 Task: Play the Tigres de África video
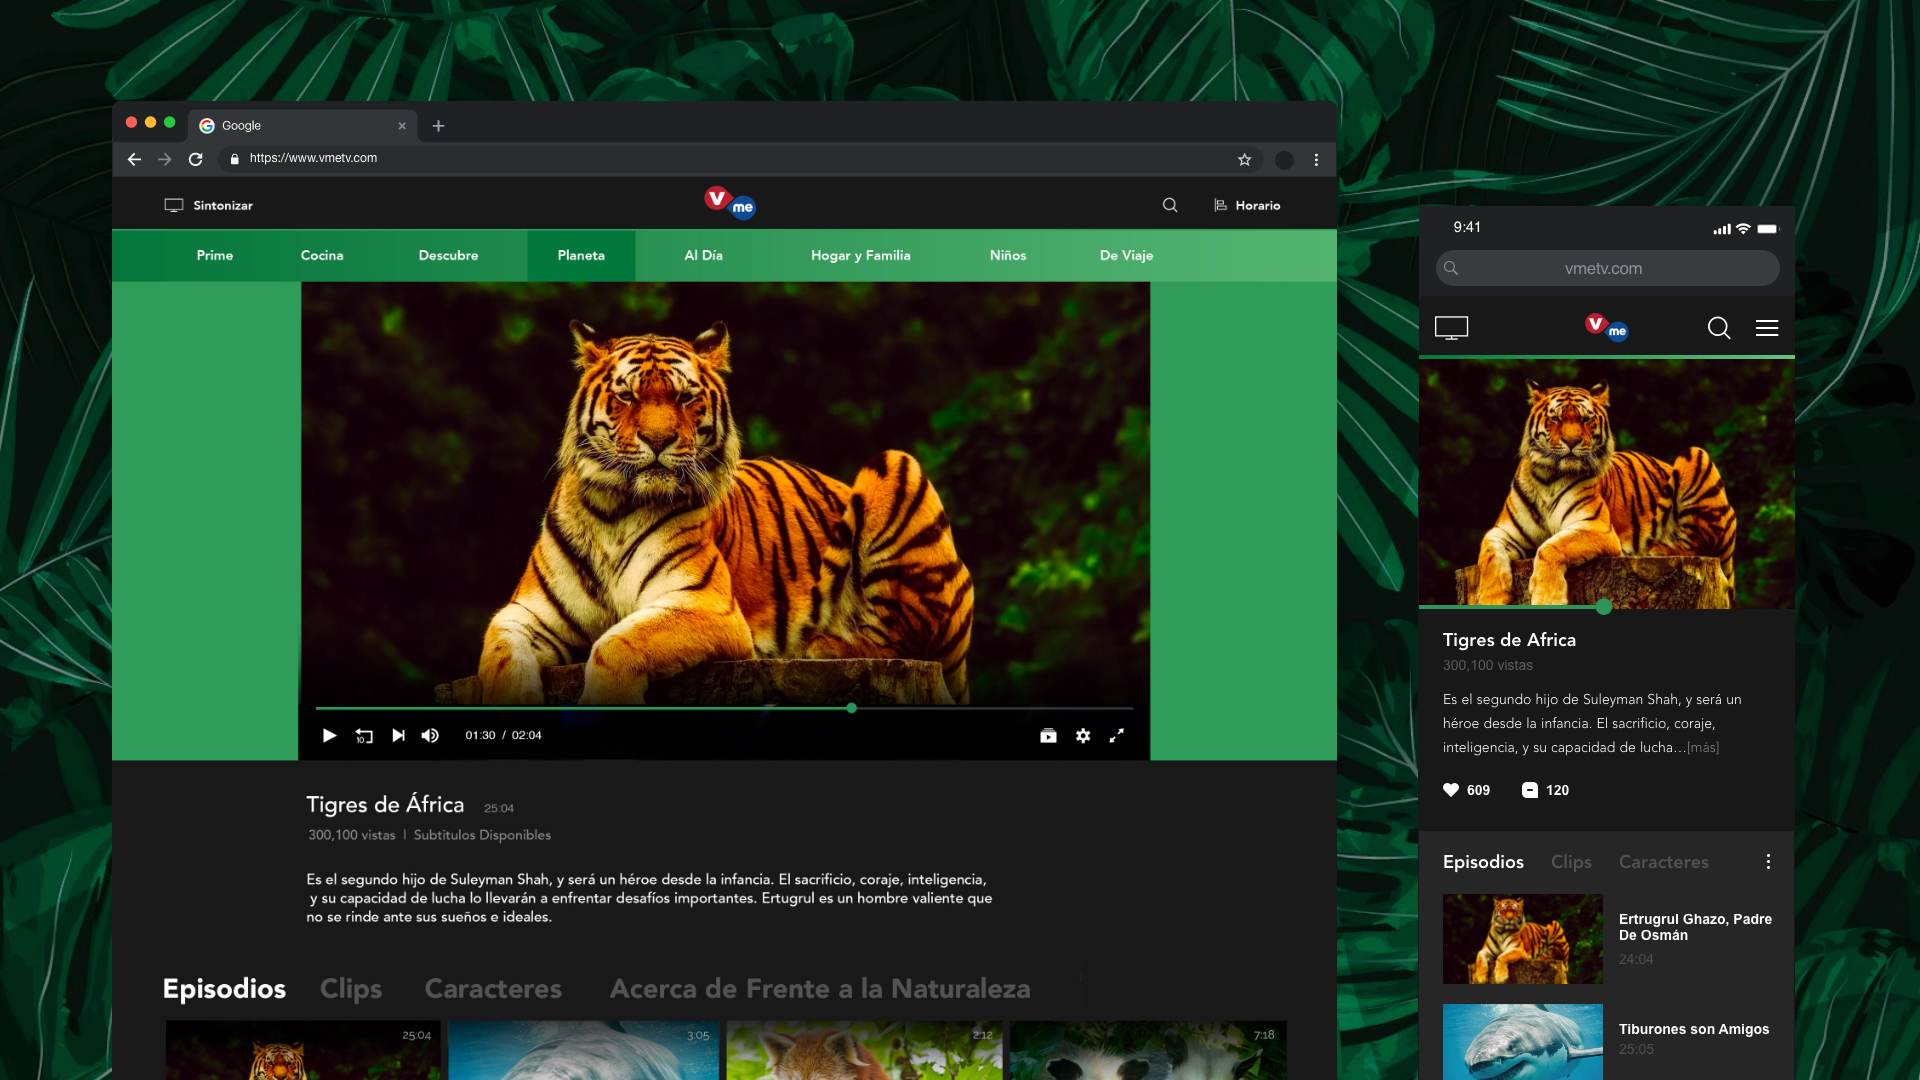pos(329,736)
